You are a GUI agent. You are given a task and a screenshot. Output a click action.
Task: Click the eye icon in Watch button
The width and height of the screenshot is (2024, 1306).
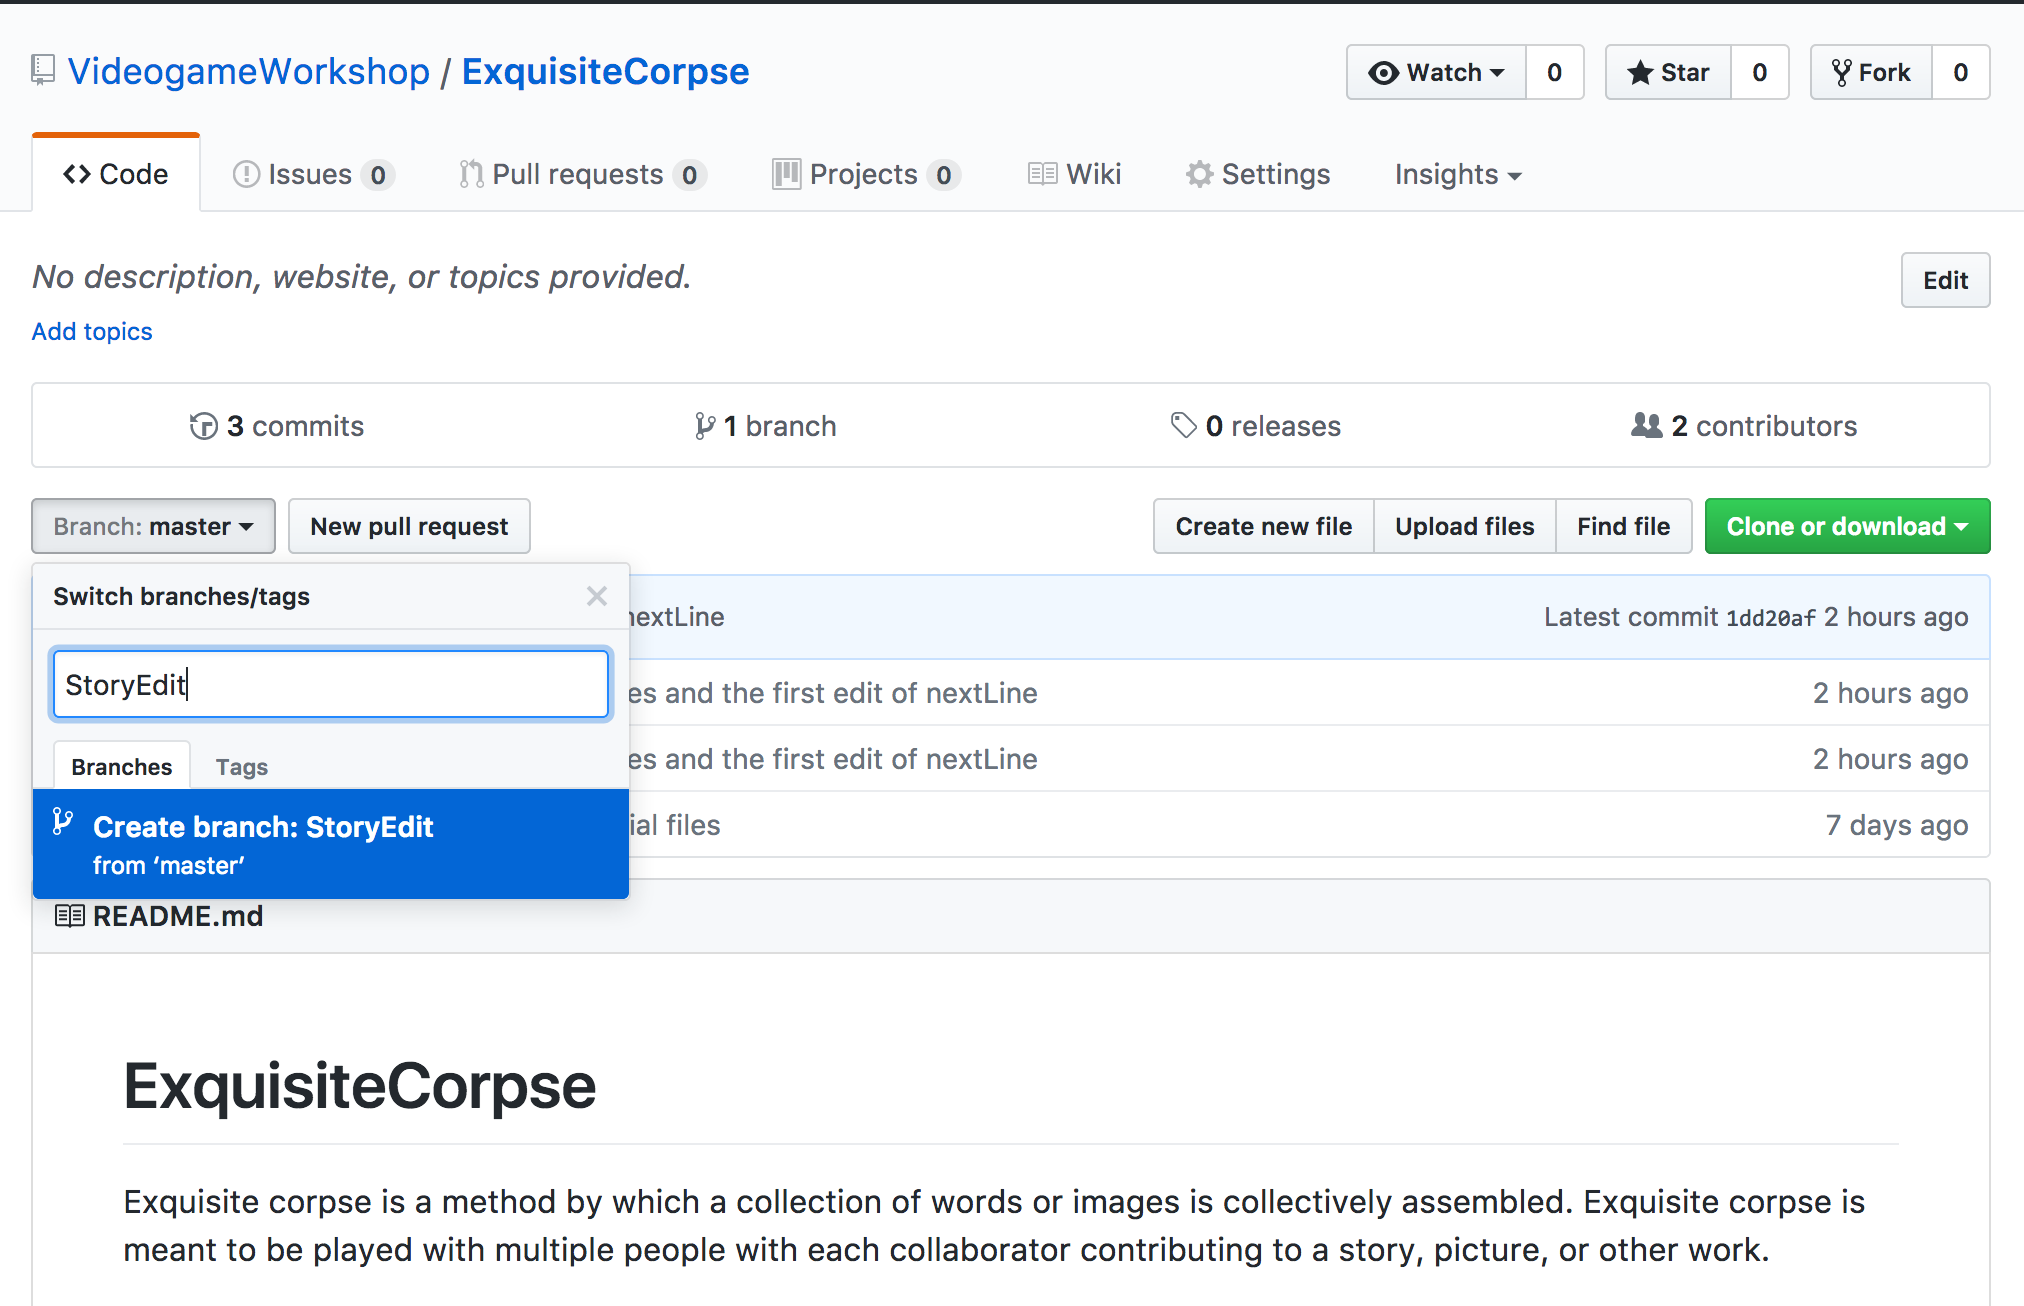tap(1384, 73)
